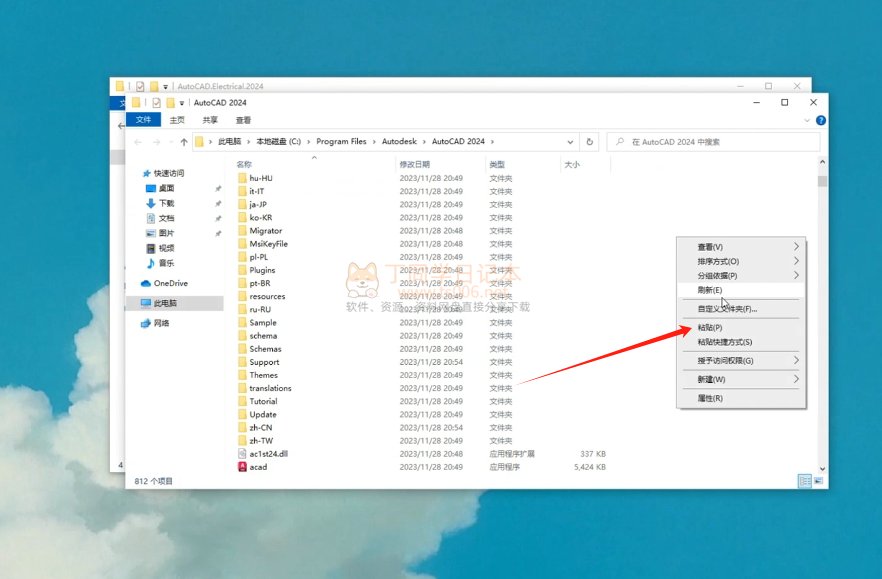This screenshot has height=579, width=882.
Task: Select the pt-BR folder
Action: pyautogui.click(x=260, y=283)
